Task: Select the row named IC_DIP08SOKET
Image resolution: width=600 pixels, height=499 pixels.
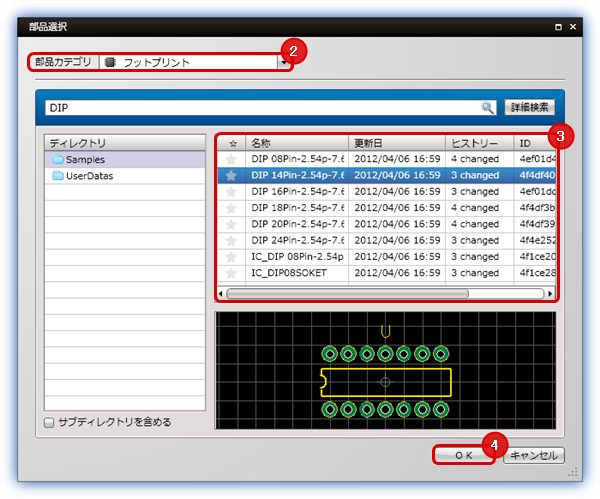Action: [386, 273]
